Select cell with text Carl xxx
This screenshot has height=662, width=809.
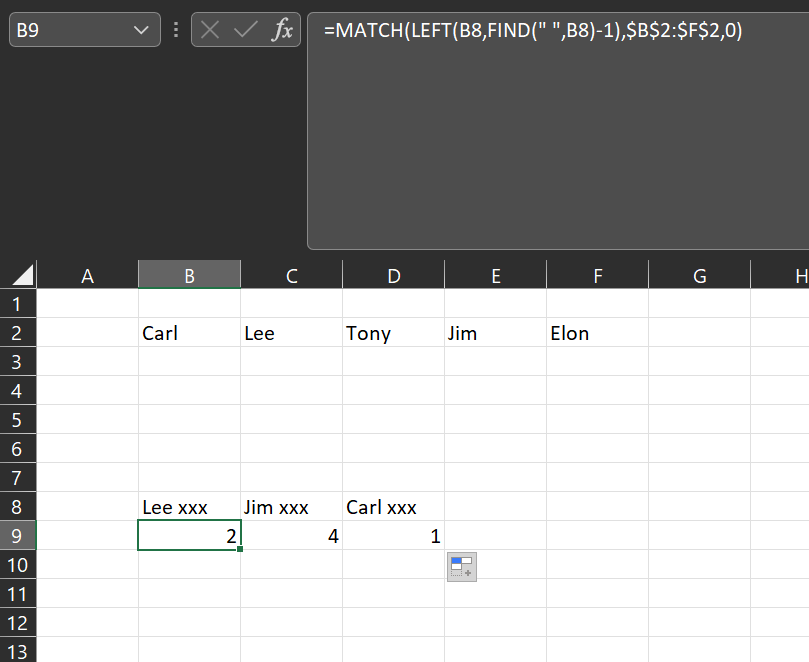click(x=394, y=507)
